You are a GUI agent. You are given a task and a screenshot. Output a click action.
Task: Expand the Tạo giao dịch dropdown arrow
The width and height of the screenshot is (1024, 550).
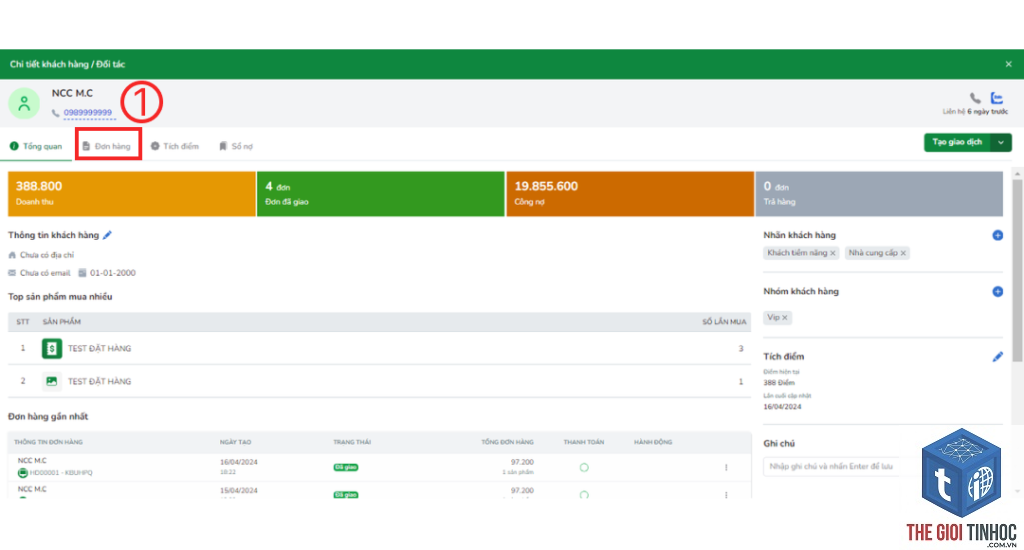coord(1001,142)
